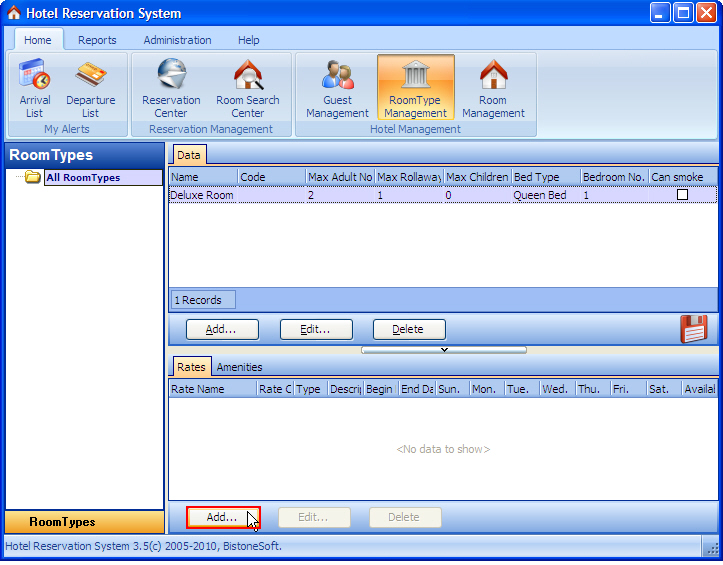Screen dimensions: 723x565
Task: Open the Arrival List
Action: [34, 88]
